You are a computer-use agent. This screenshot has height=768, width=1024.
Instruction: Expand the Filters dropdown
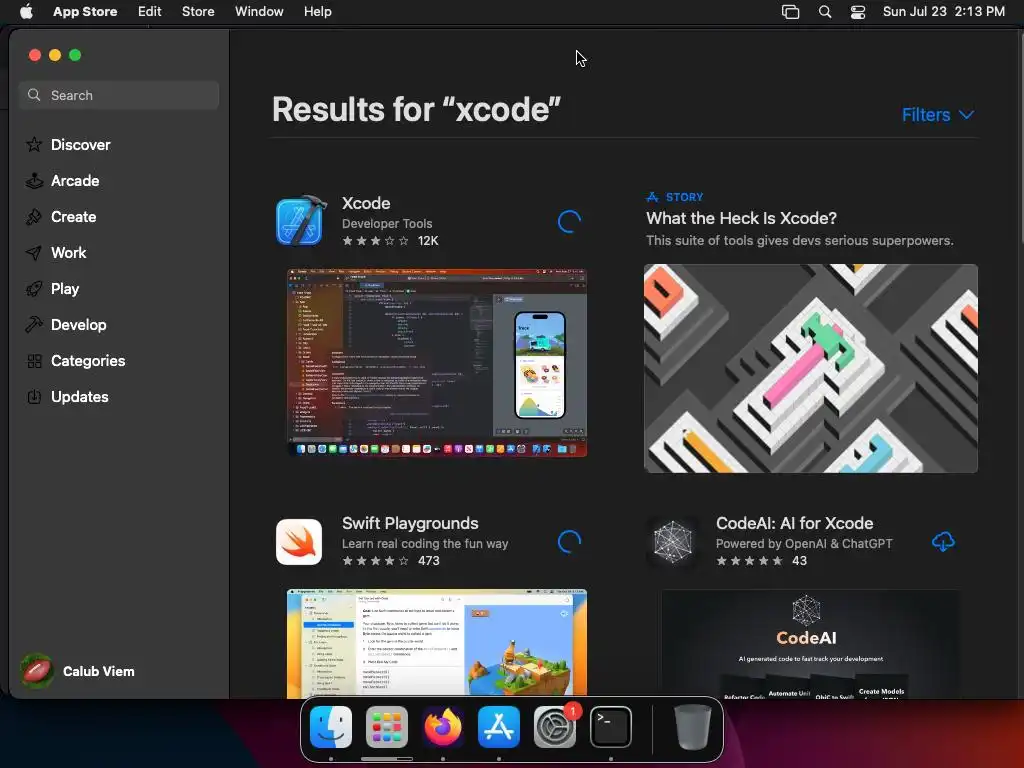tap(938, 115)
